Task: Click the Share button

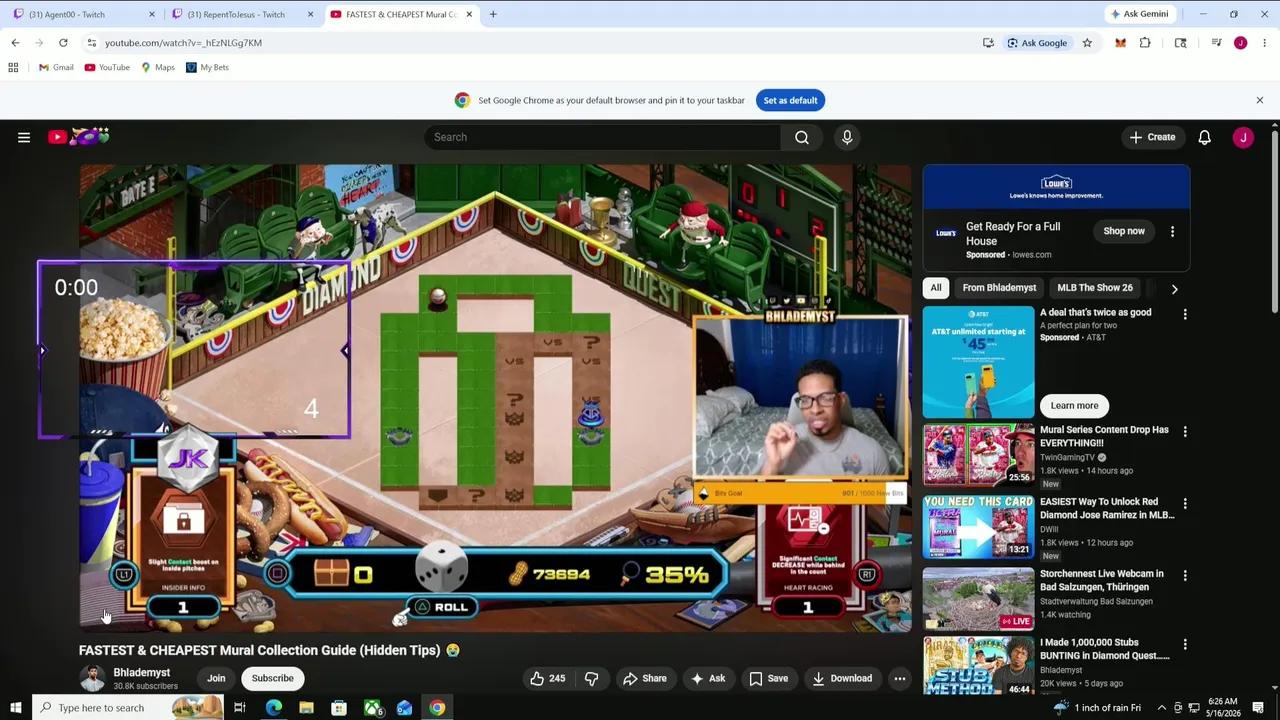Action: 645,678
